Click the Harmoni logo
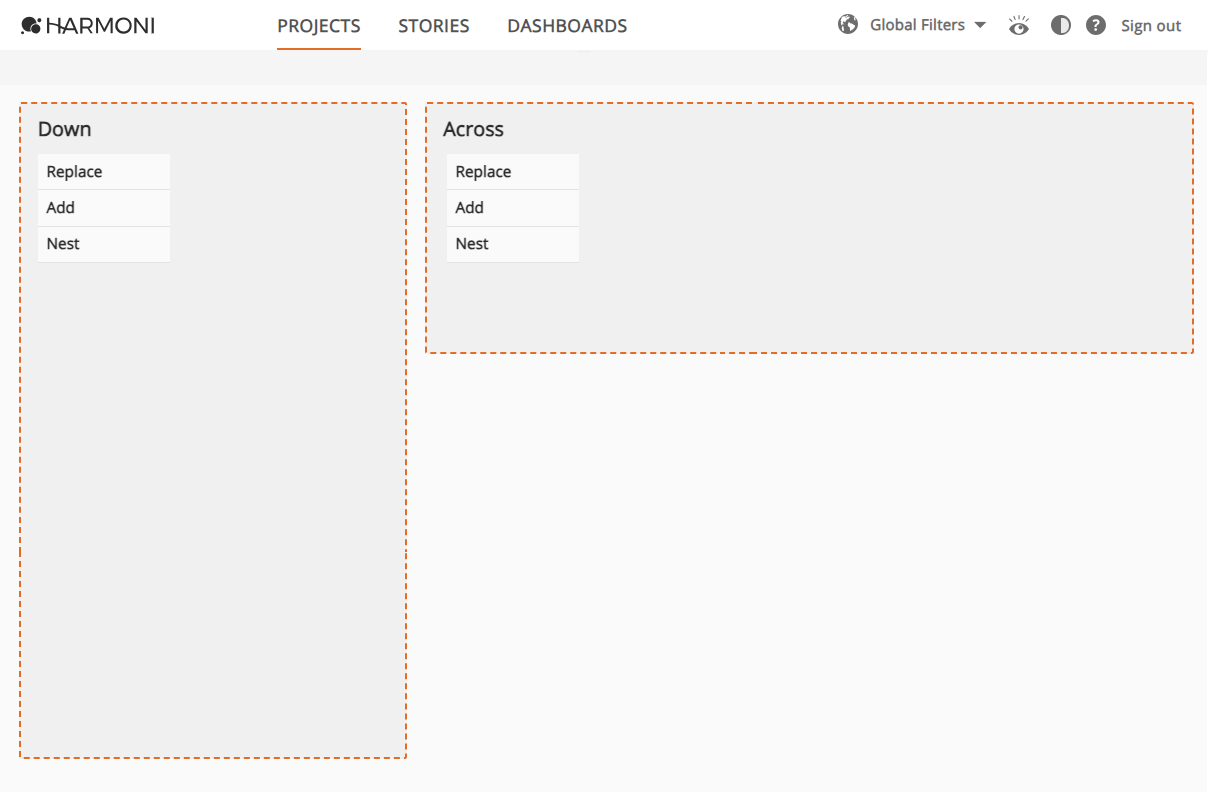The height and width of the screenshot is (792, 1208). tap(88, 26)
